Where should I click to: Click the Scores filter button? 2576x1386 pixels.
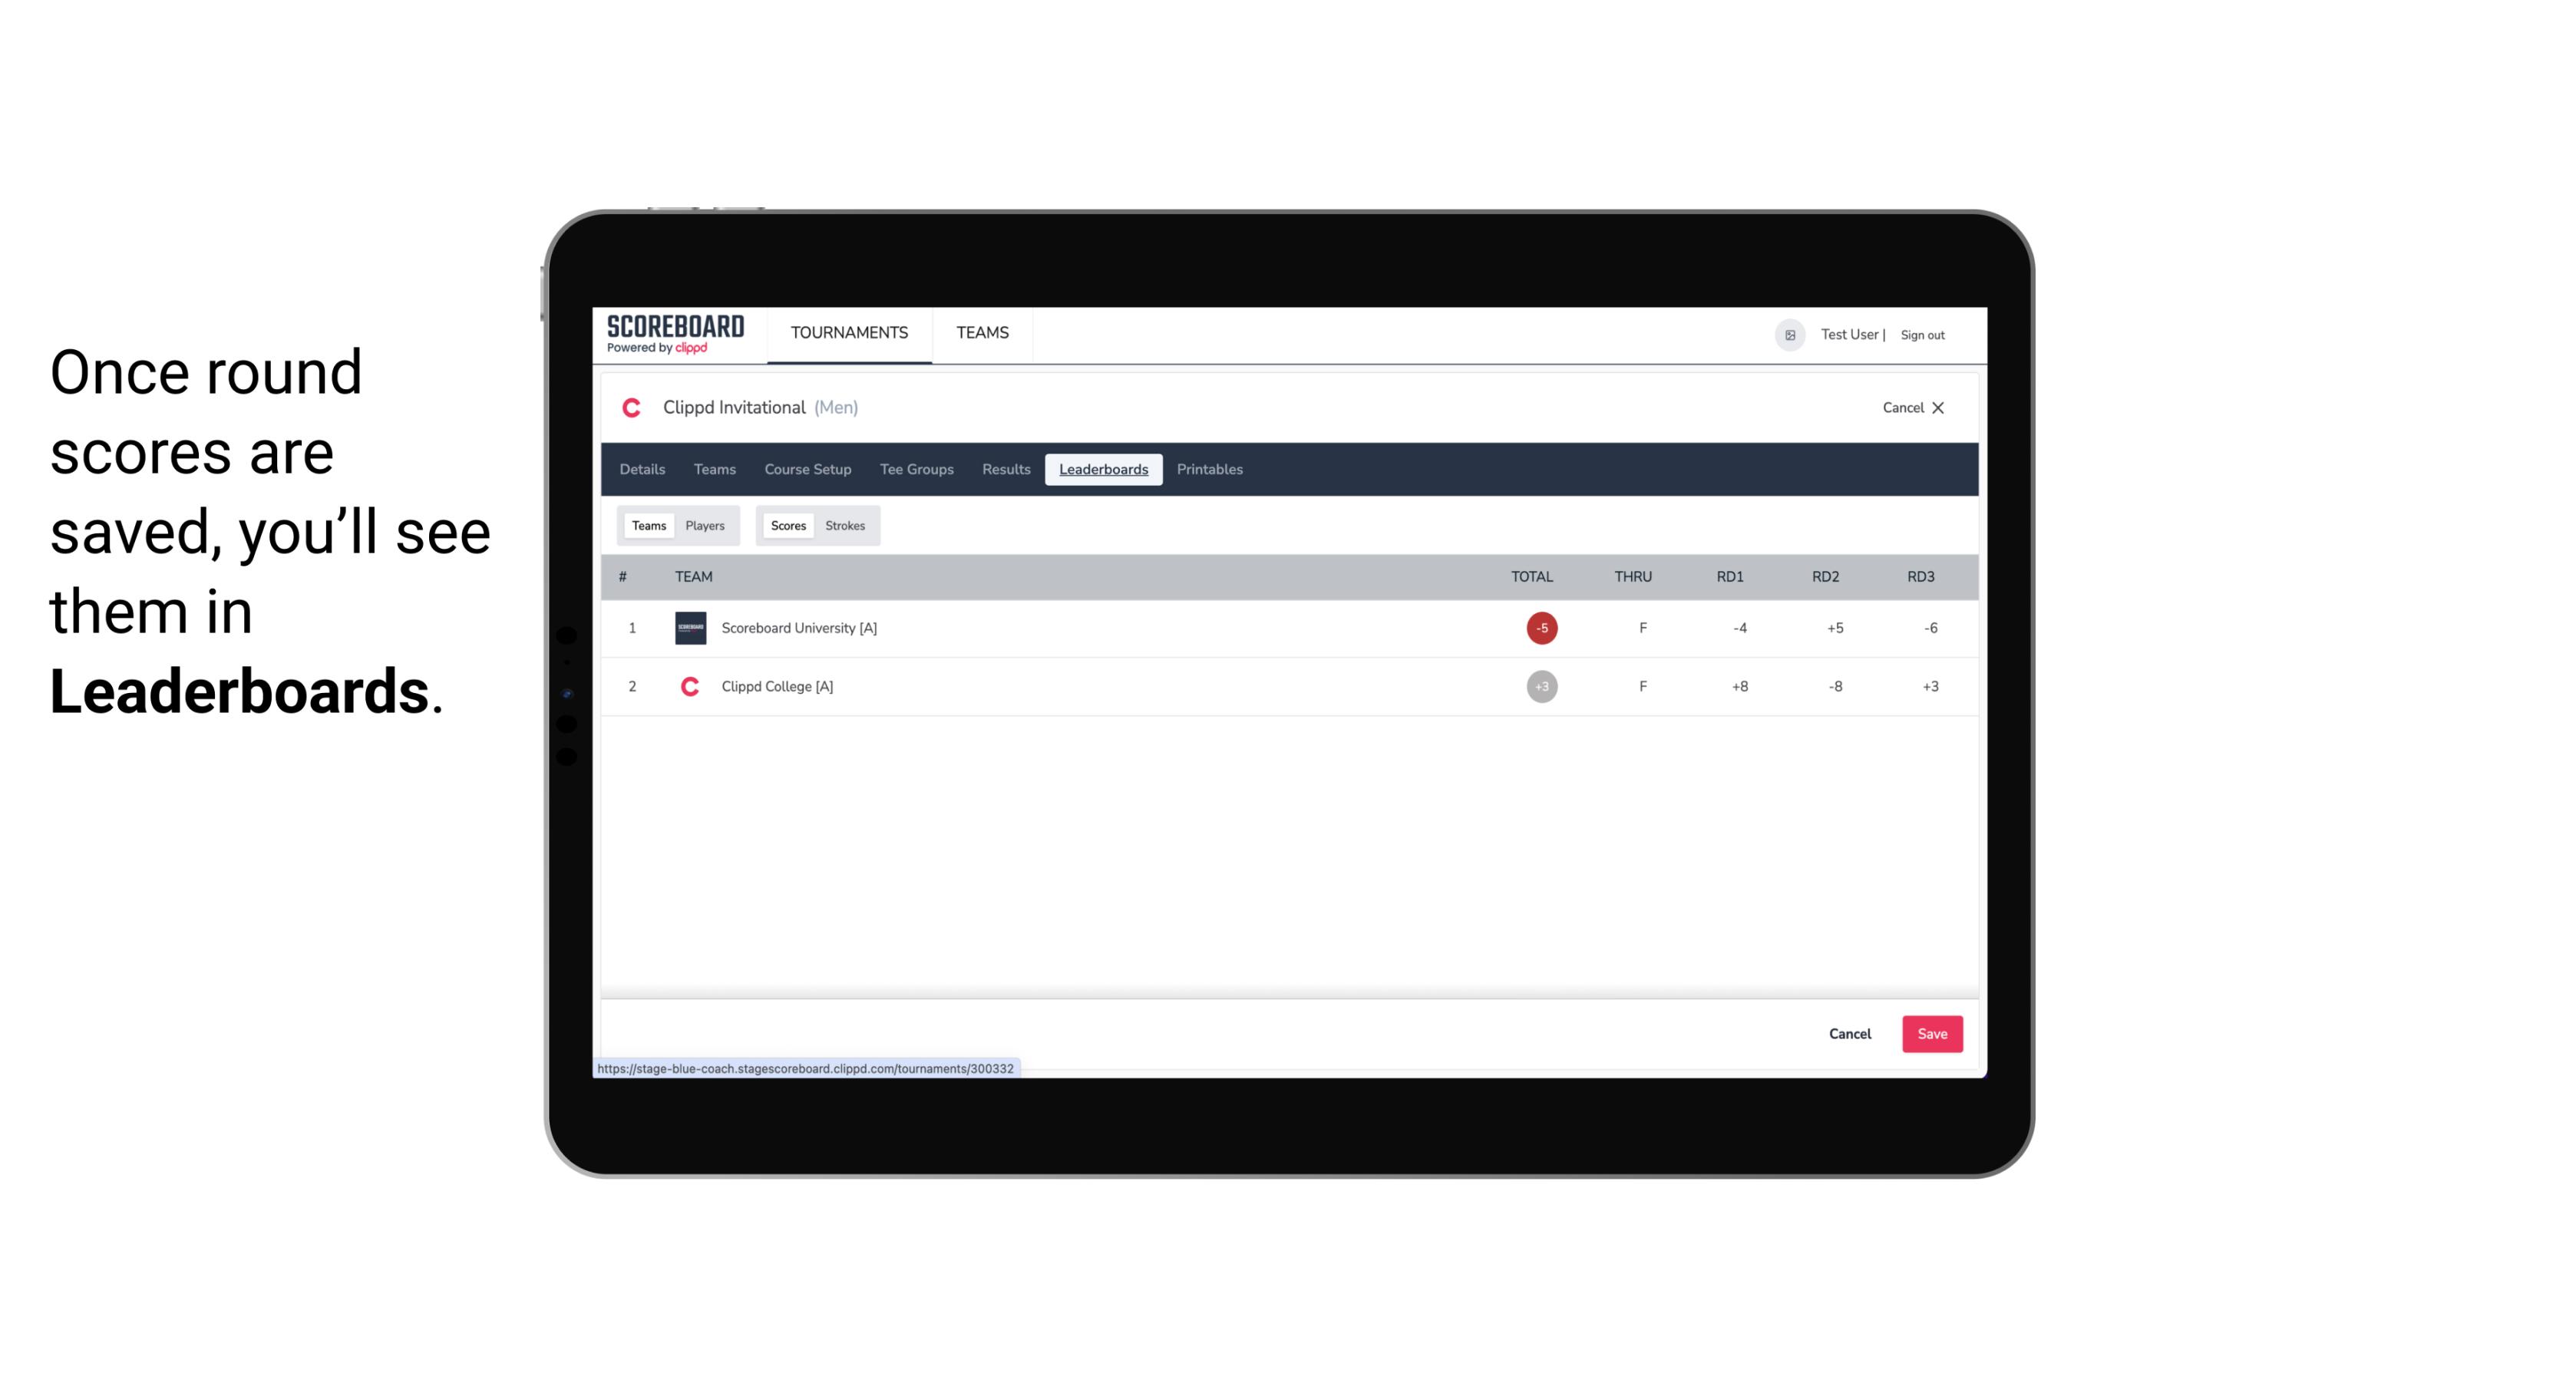[787, 524]
